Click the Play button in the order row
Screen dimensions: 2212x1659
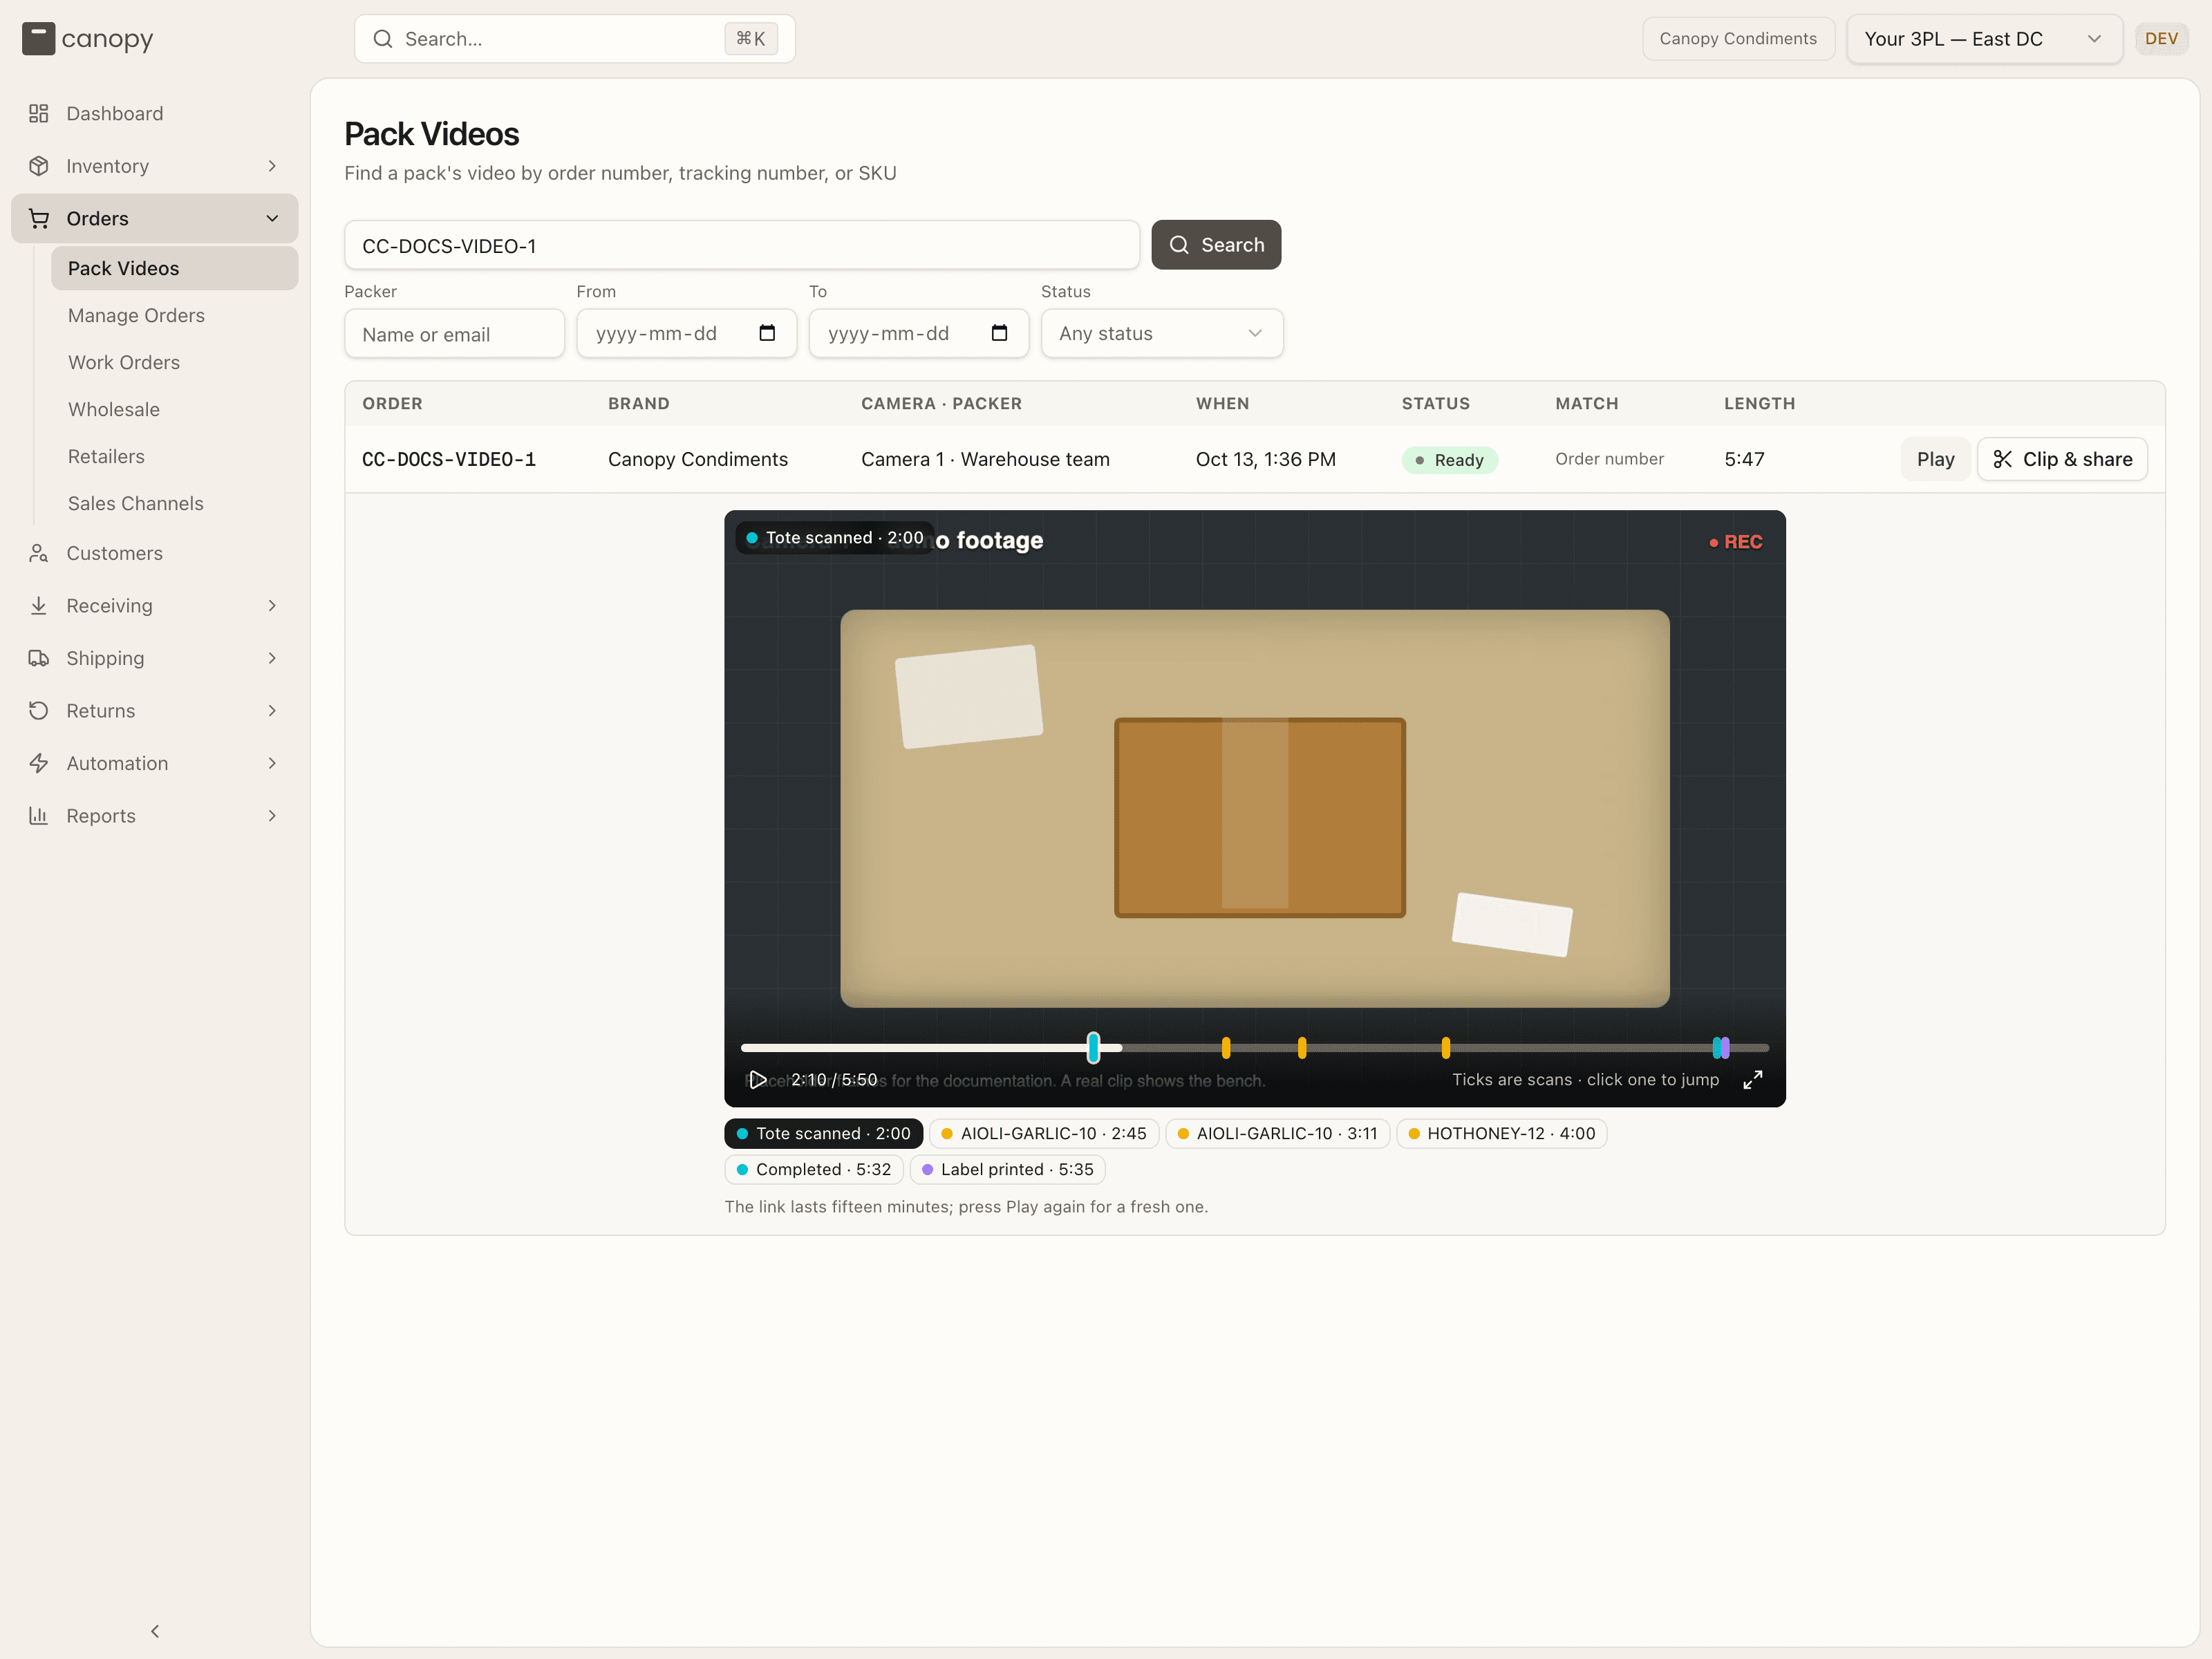1935,459
